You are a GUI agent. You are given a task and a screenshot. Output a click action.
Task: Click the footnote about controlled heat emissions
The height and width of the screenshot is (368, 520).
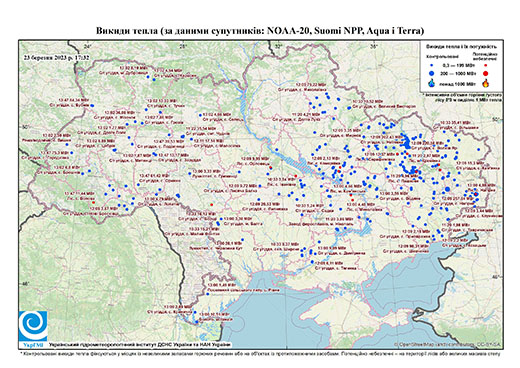pos(260,353)
